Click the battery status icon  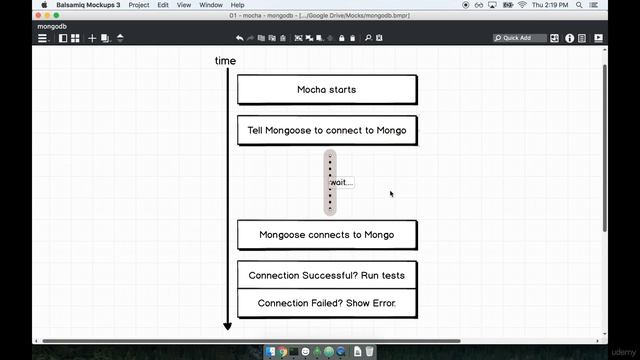point(508,5)
